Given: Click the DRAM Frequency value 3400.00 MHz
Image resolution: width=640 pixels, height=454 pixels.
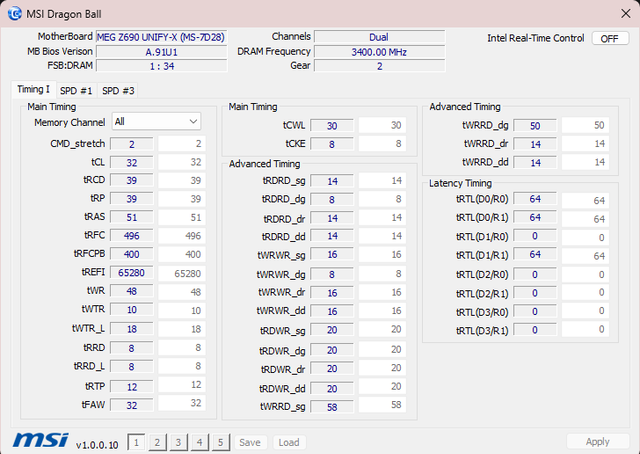Looking at the screenshot, I should coord(379,52).
